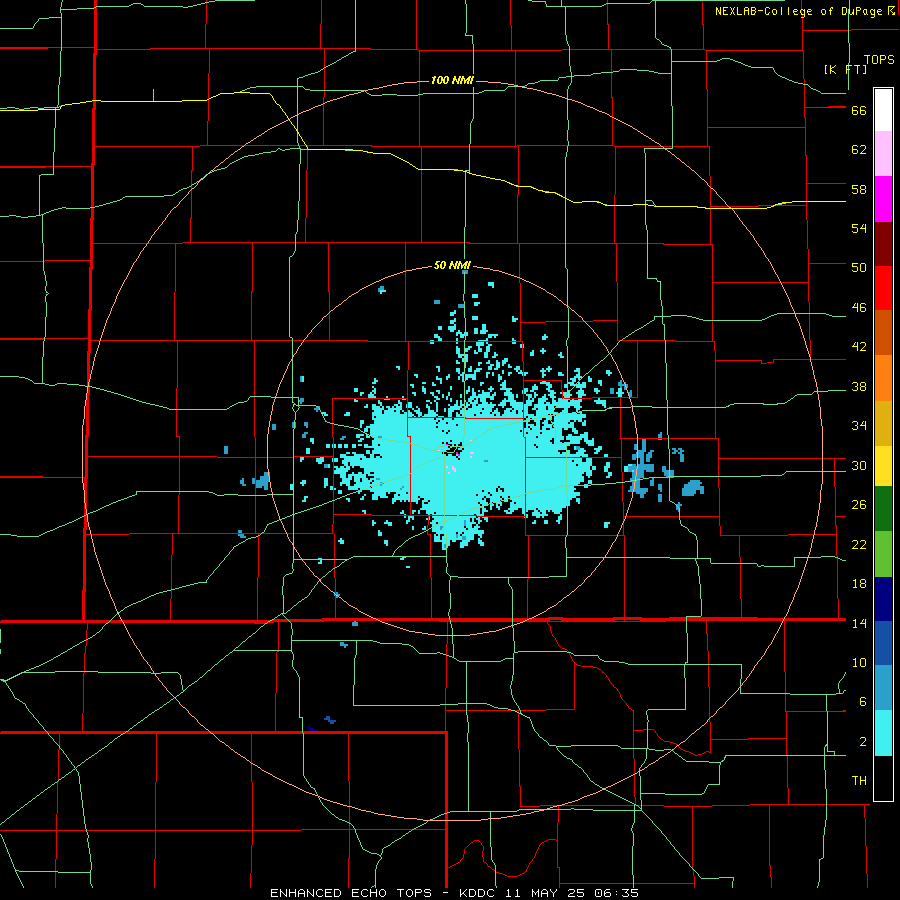Click the '50 NMI' range ring label
This screenshot has width=900, height=900.
coord(452,265)
